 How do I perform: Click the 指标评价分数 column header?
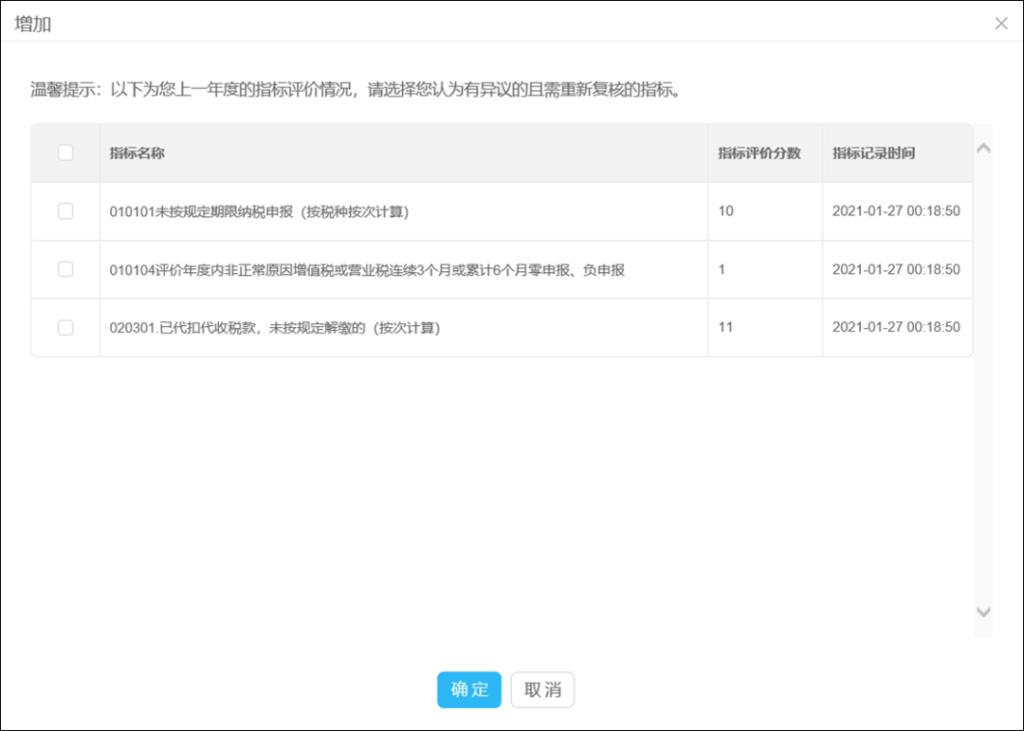pos(759,153)
